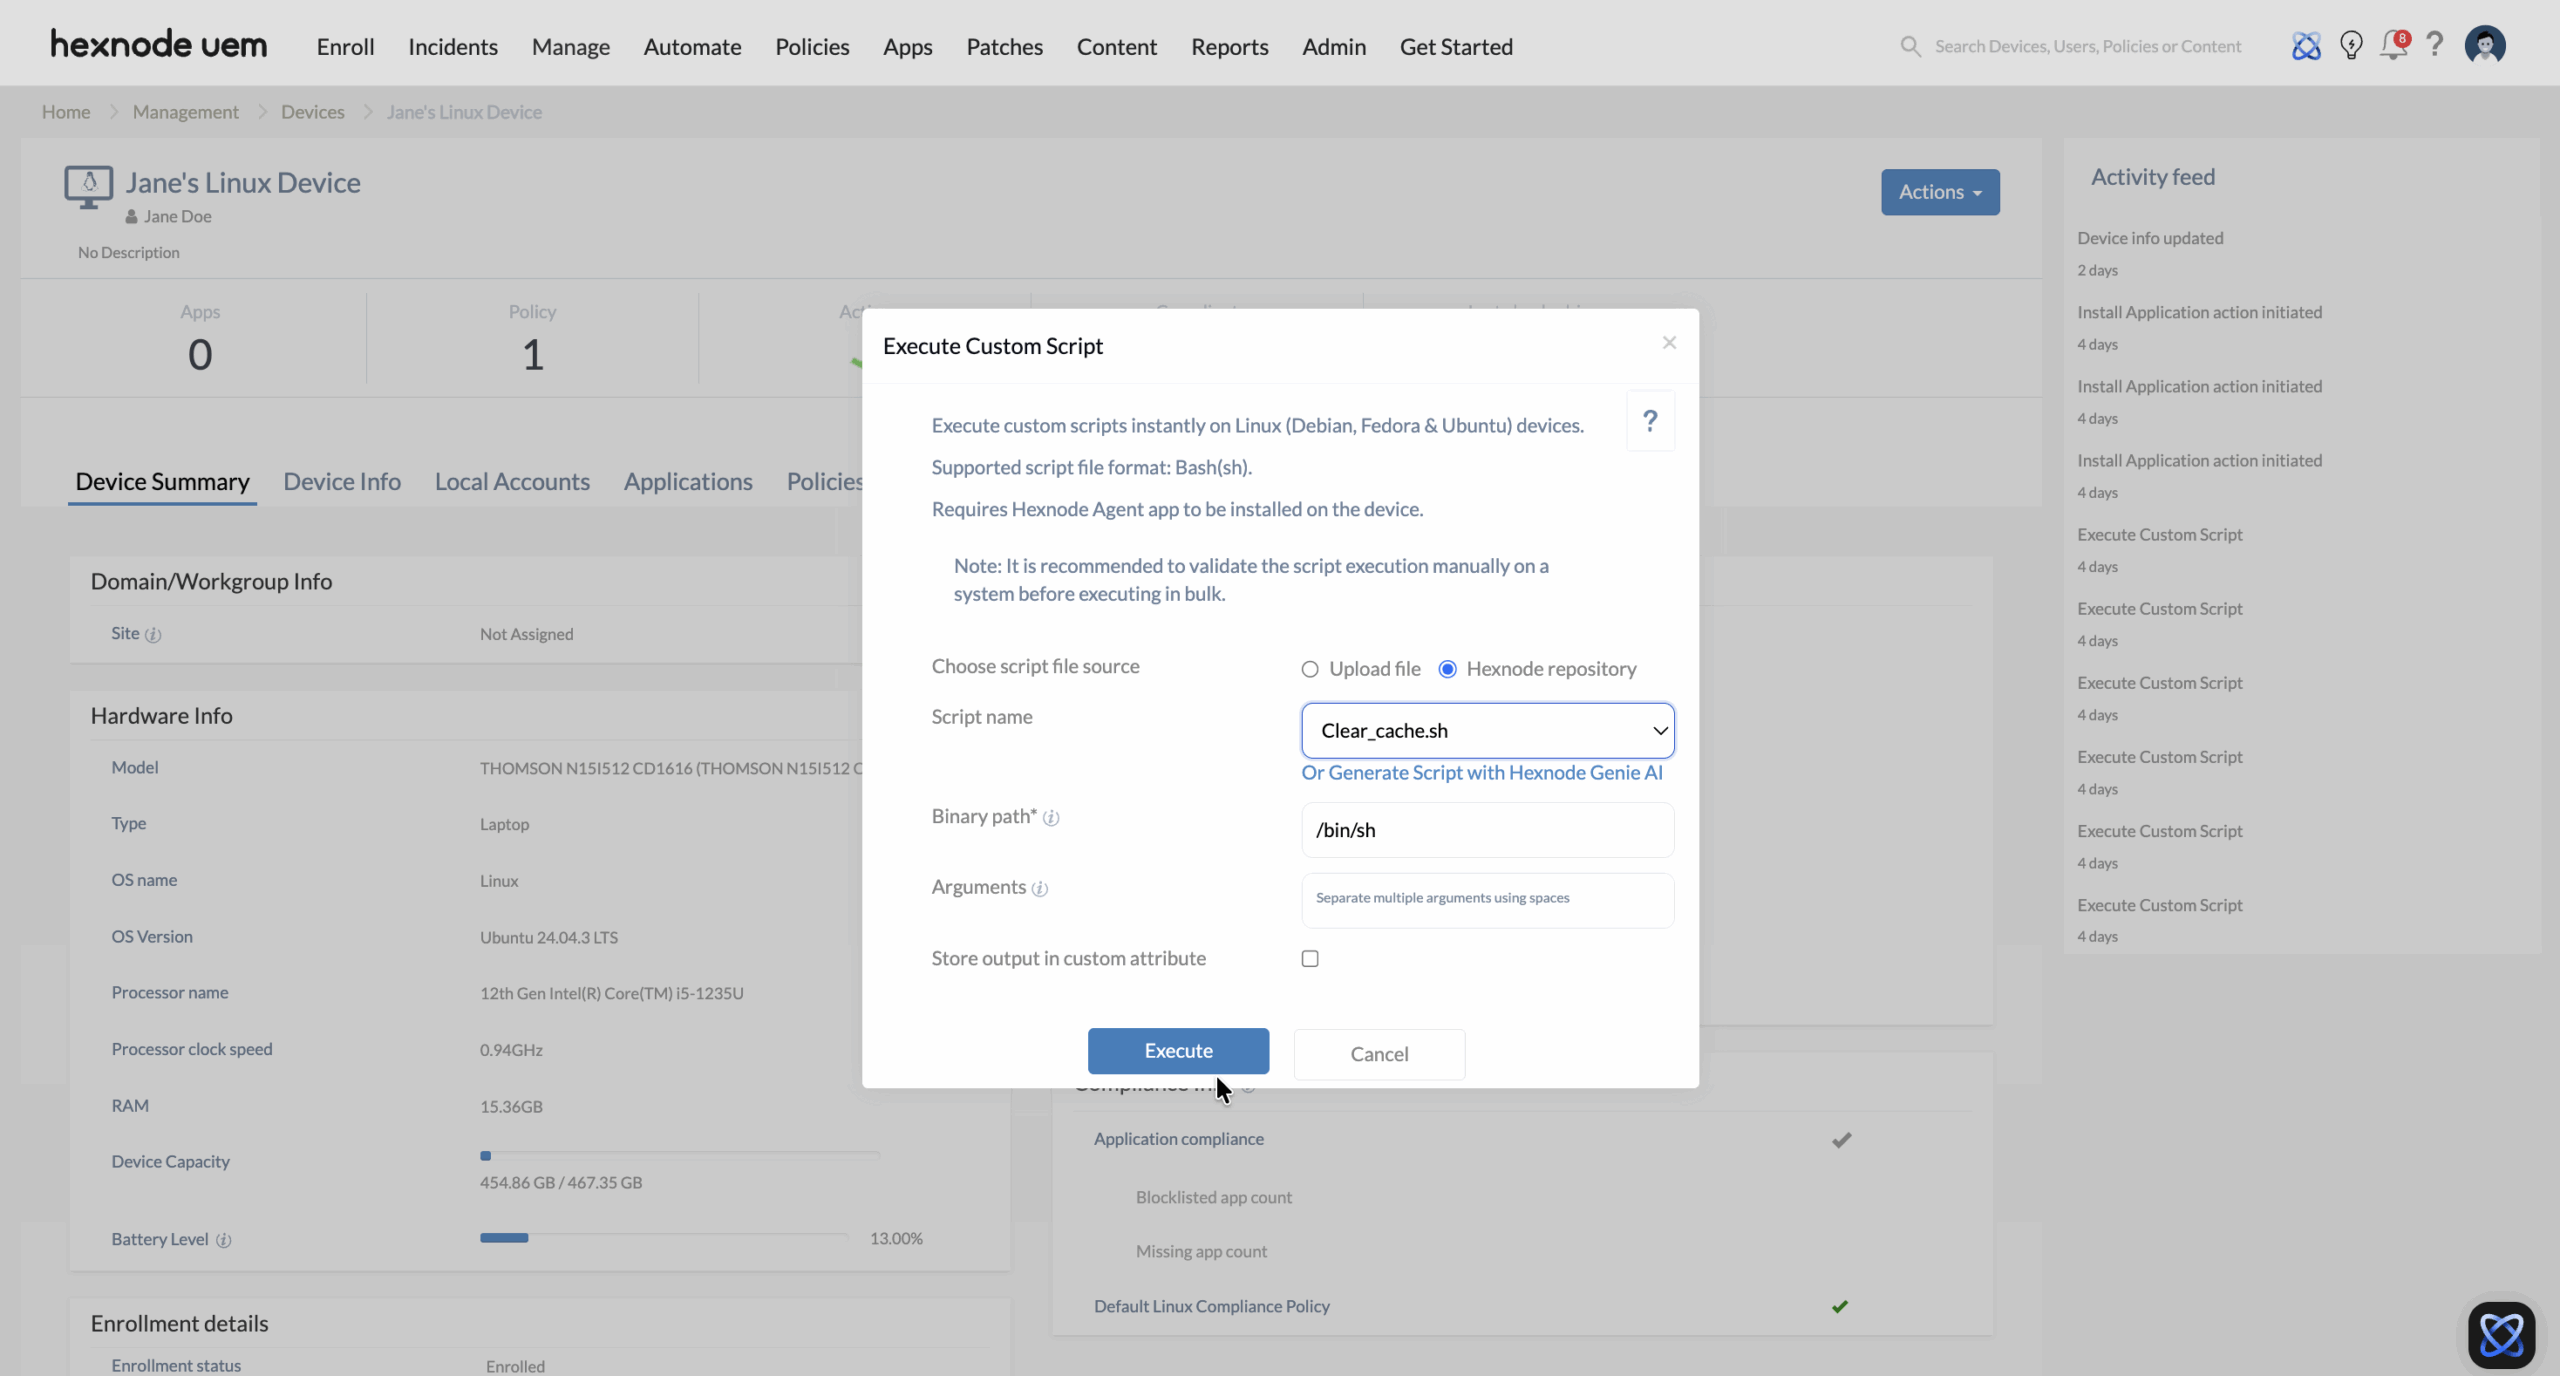Enable Store output in custom attribute checkbox

(1310, 958)
